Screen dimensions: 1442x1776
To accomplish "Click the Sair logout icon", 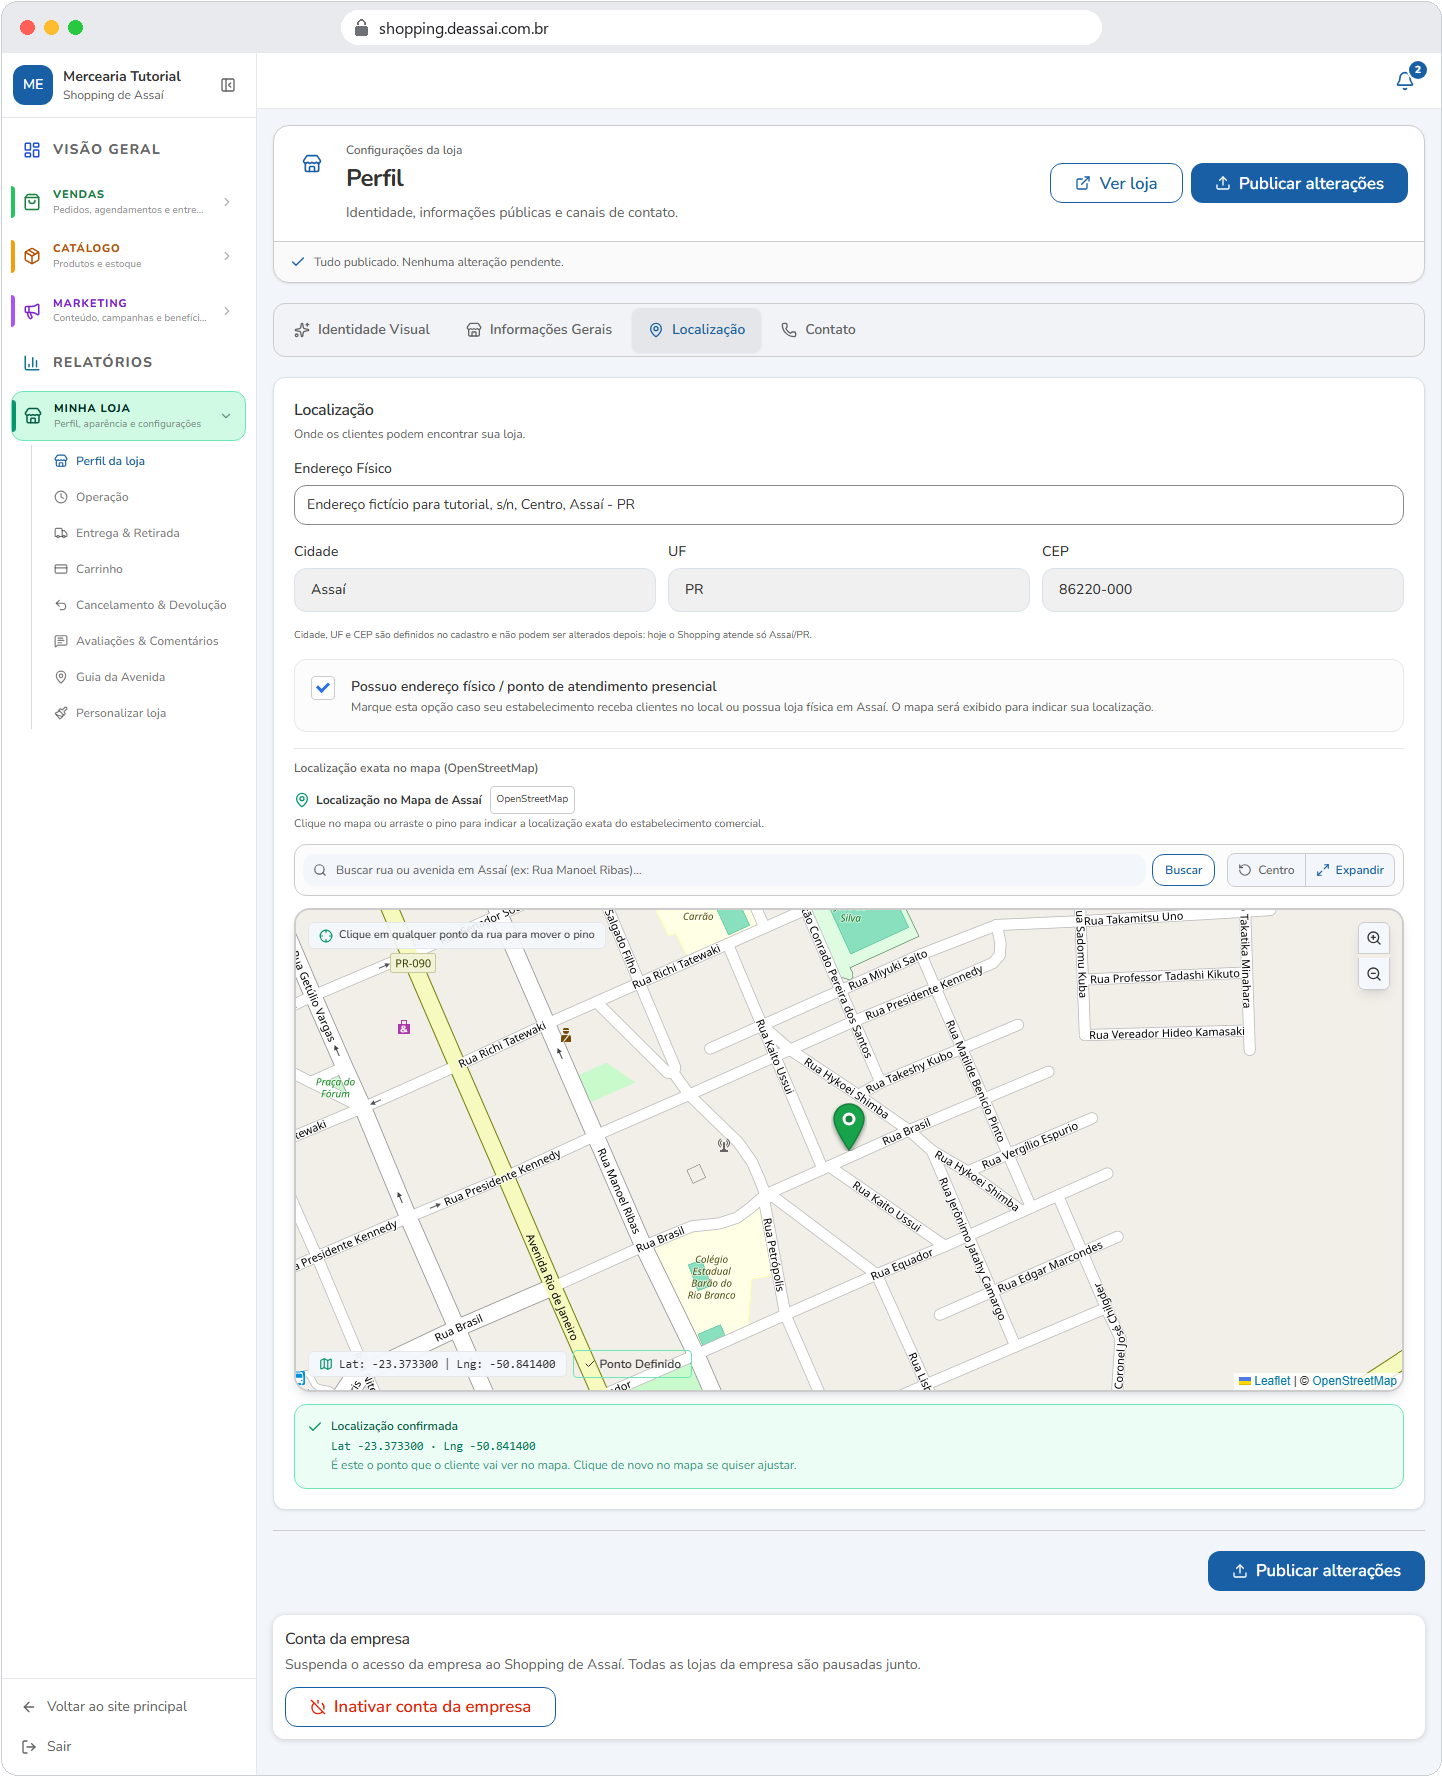I will [29, 1746].
